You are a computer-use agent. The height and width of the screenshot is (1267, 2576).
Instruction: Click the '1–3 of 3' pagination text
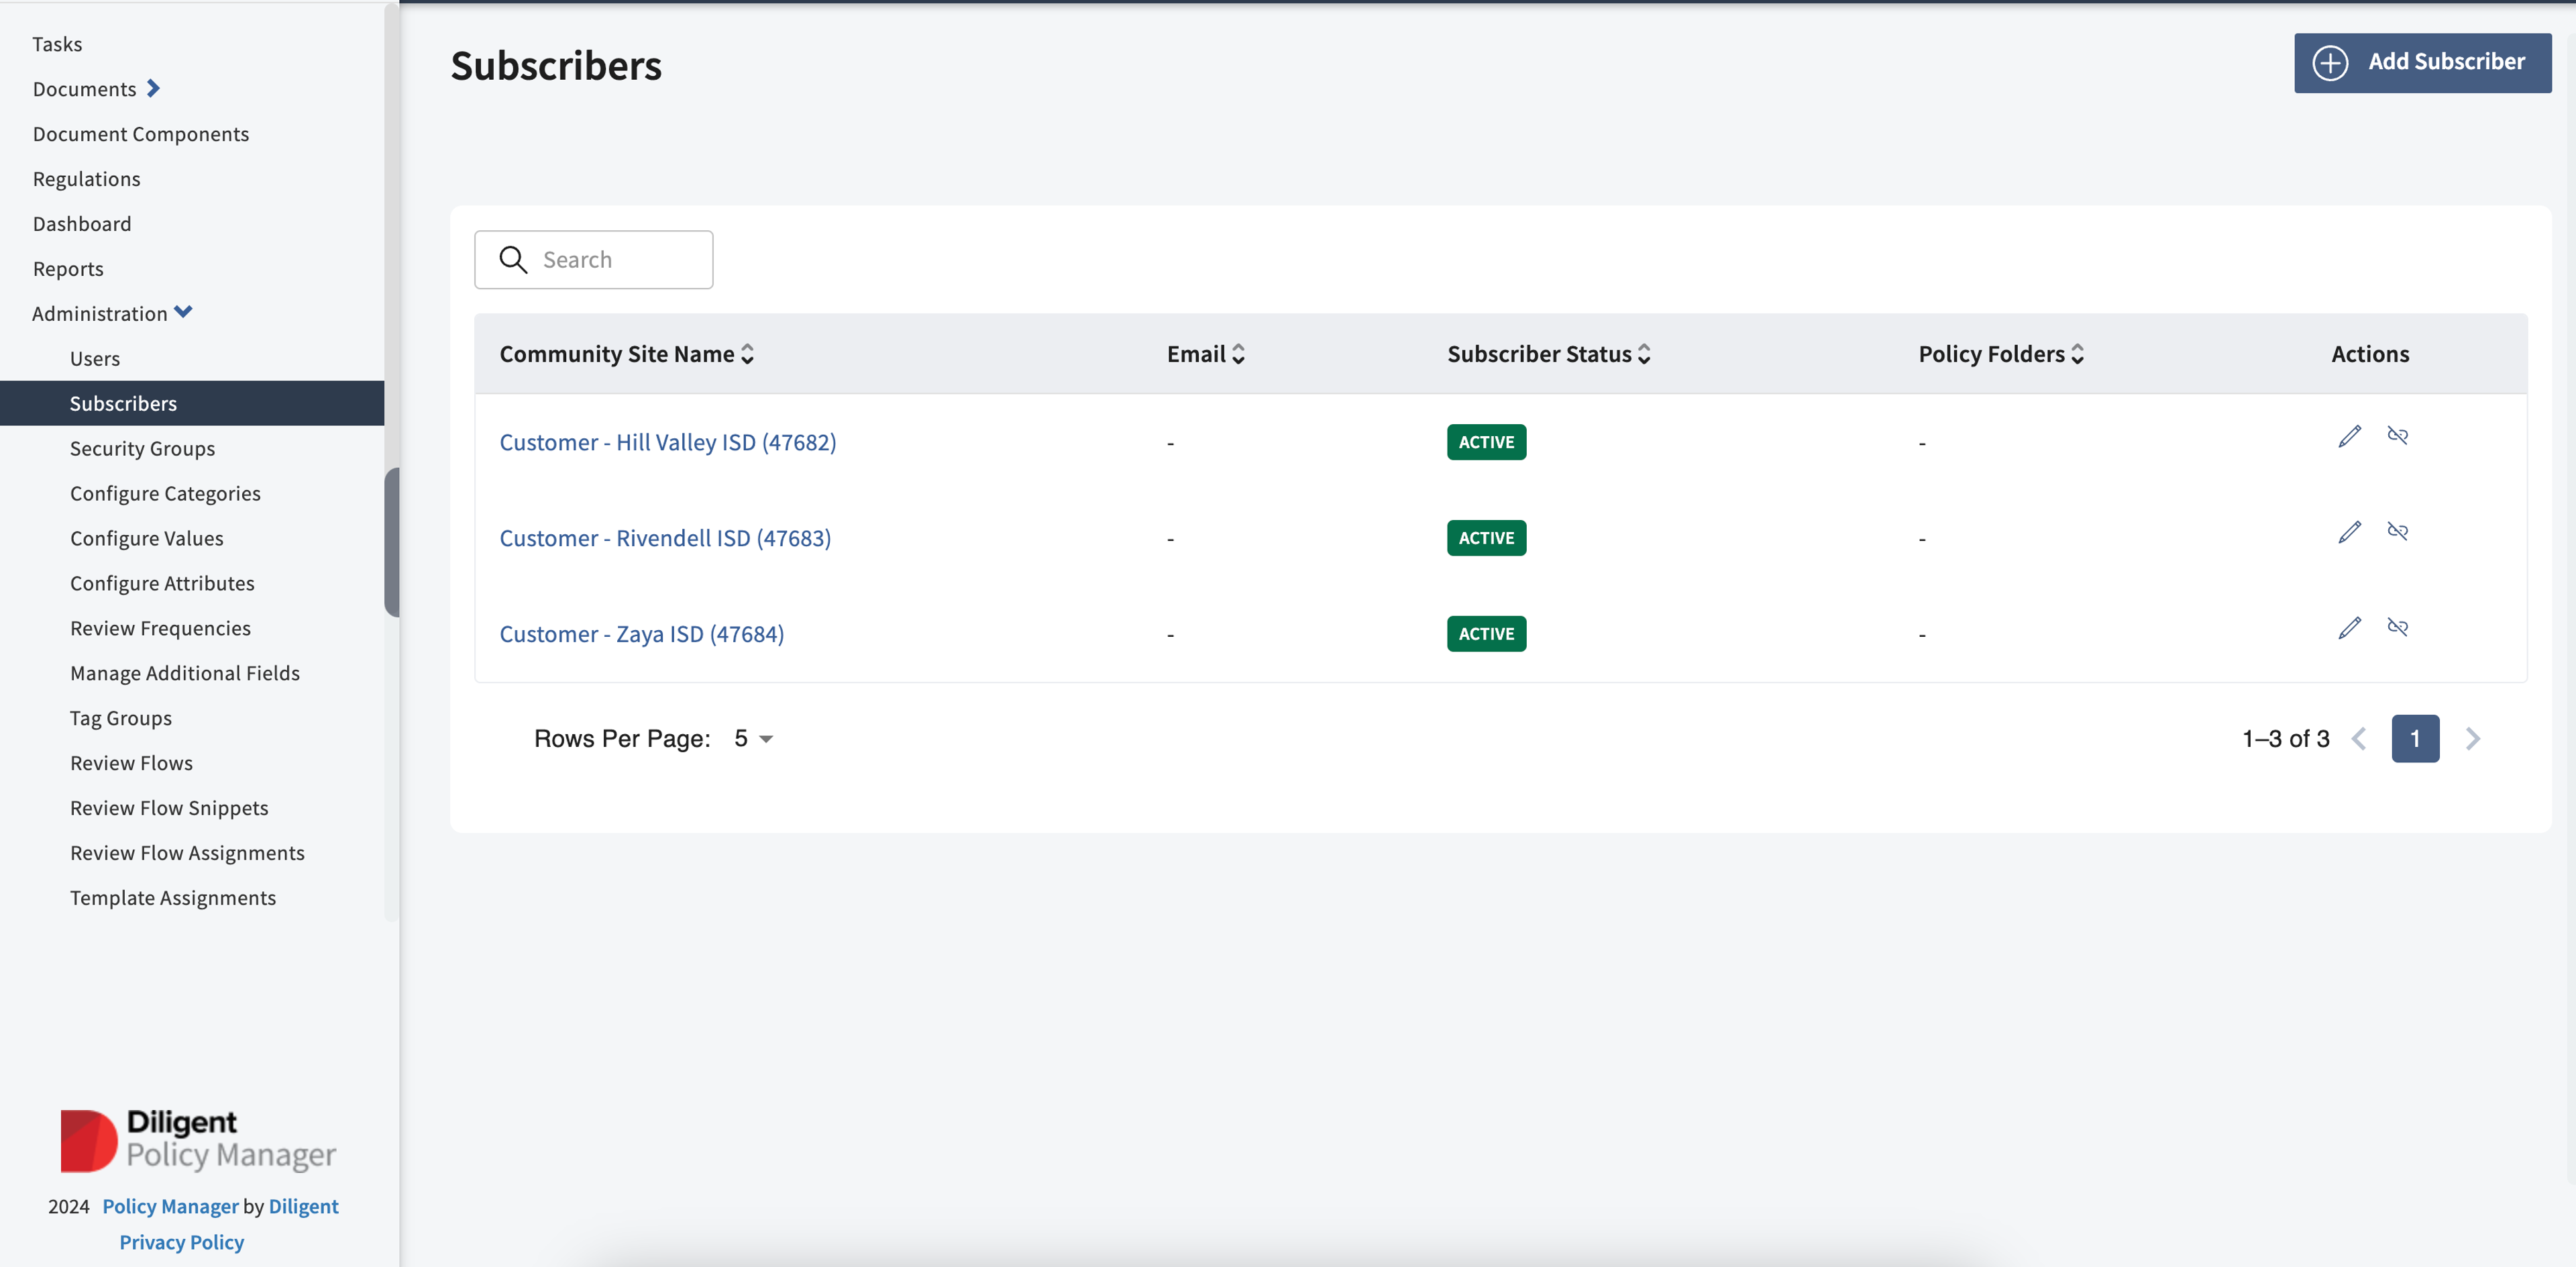click(2285, 739)
